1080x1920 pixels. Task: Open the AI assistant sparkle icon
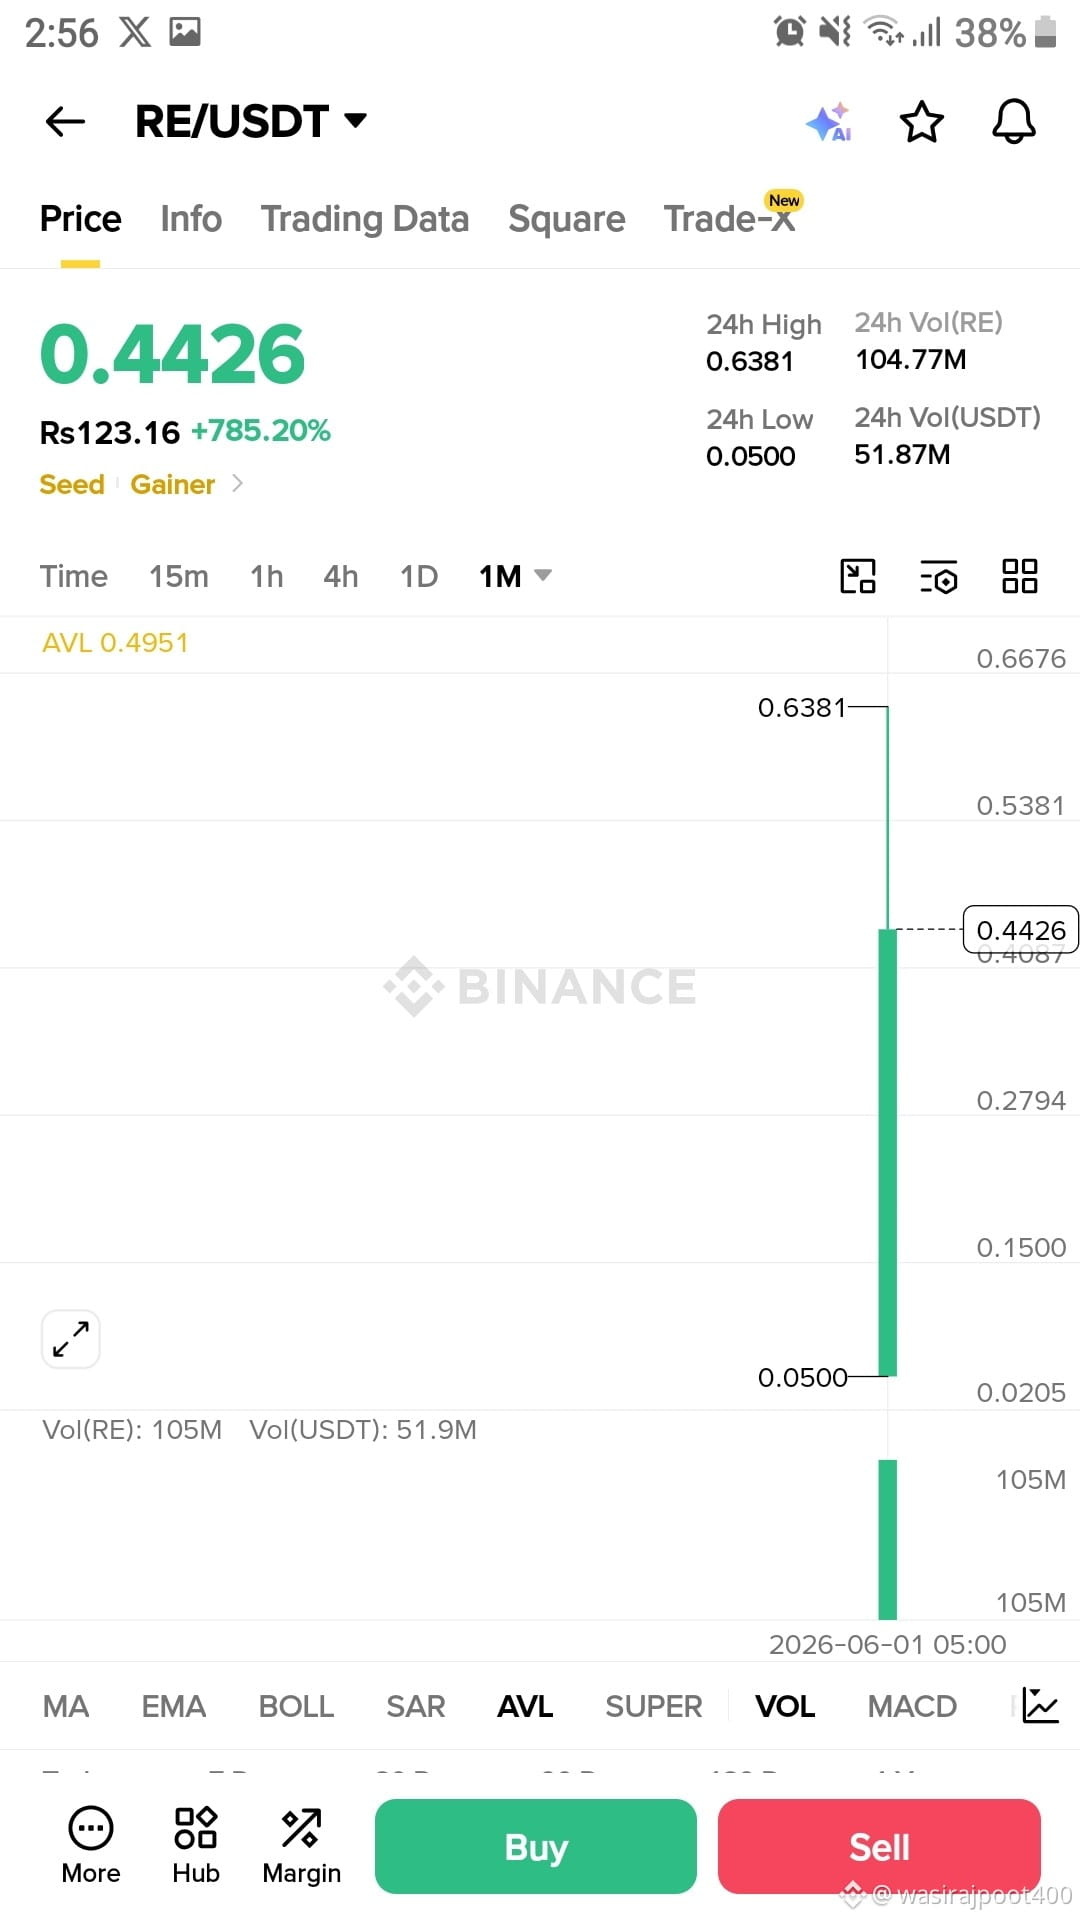coord(829,122)
